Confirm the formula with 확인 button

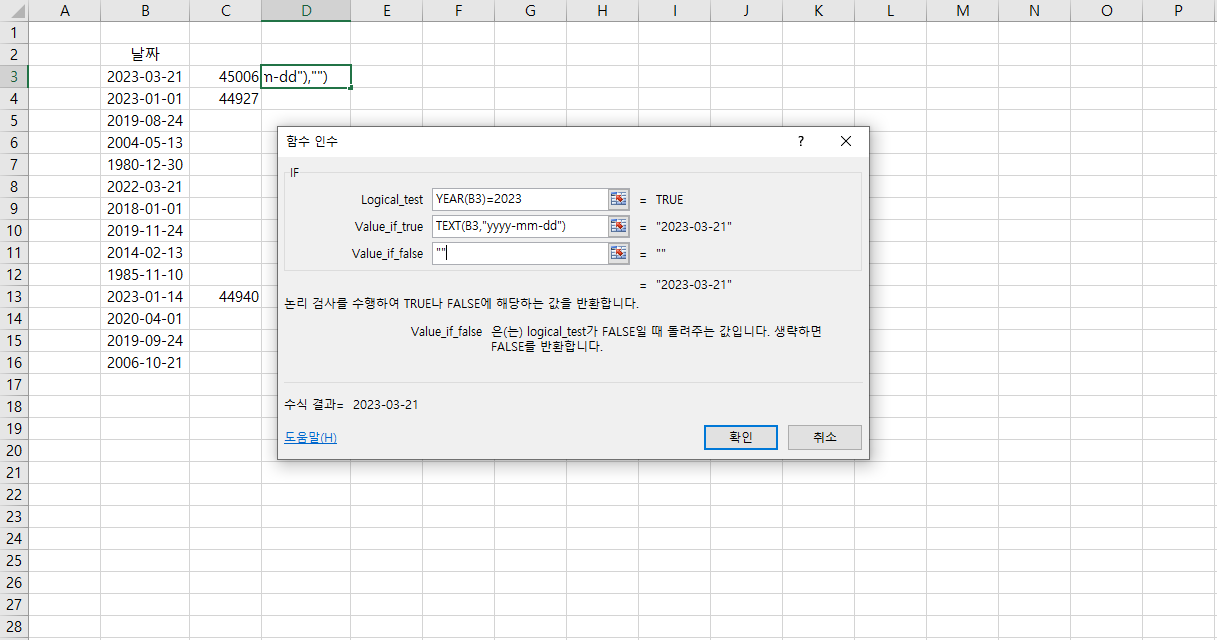(740, 437)
